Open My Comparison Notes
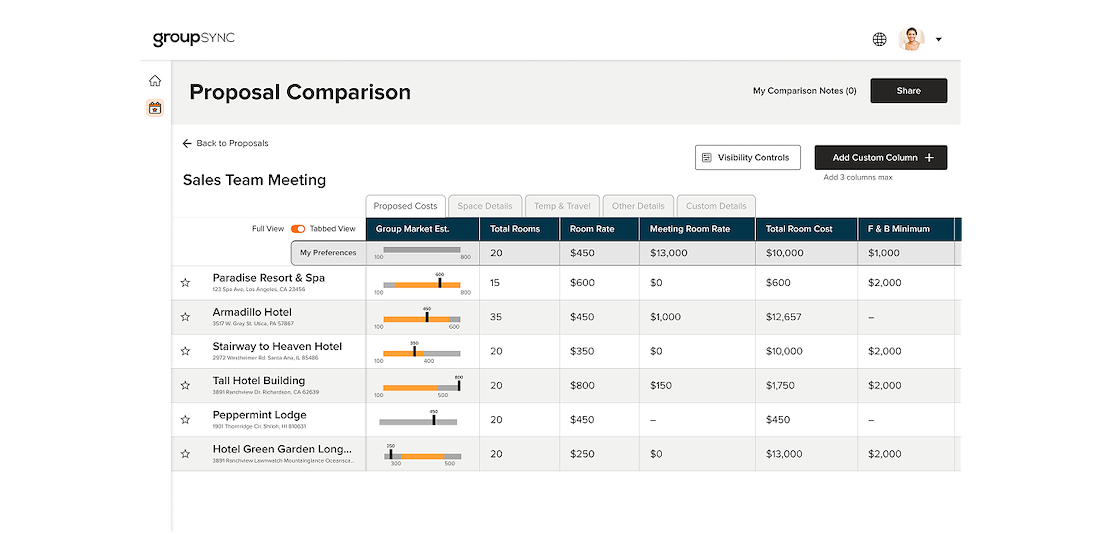Screen dimensions: 1100x550 pyautogui.click(x=804, y=91)
